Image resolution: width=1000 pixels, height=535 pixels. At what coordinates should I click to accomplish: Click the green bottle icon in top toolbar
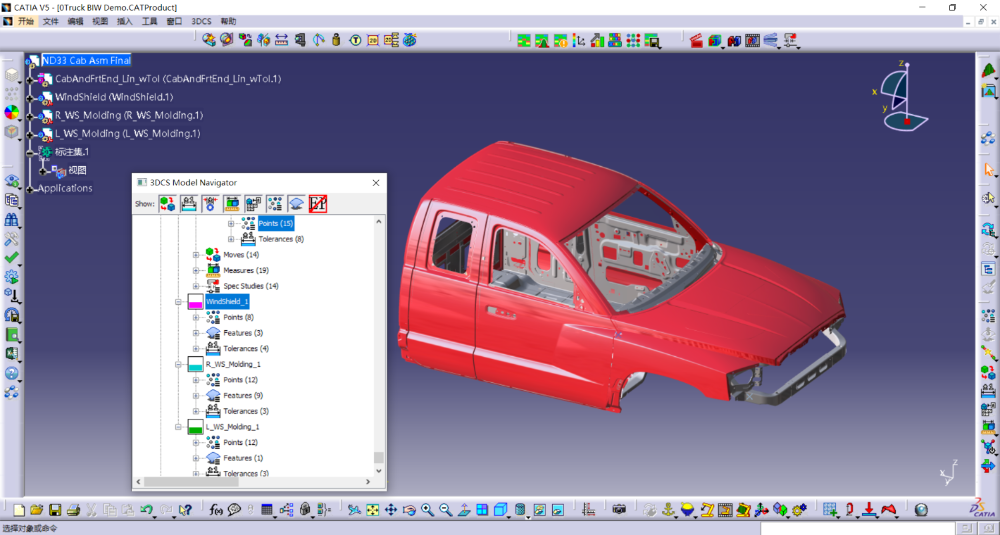[x=337, y=40]
